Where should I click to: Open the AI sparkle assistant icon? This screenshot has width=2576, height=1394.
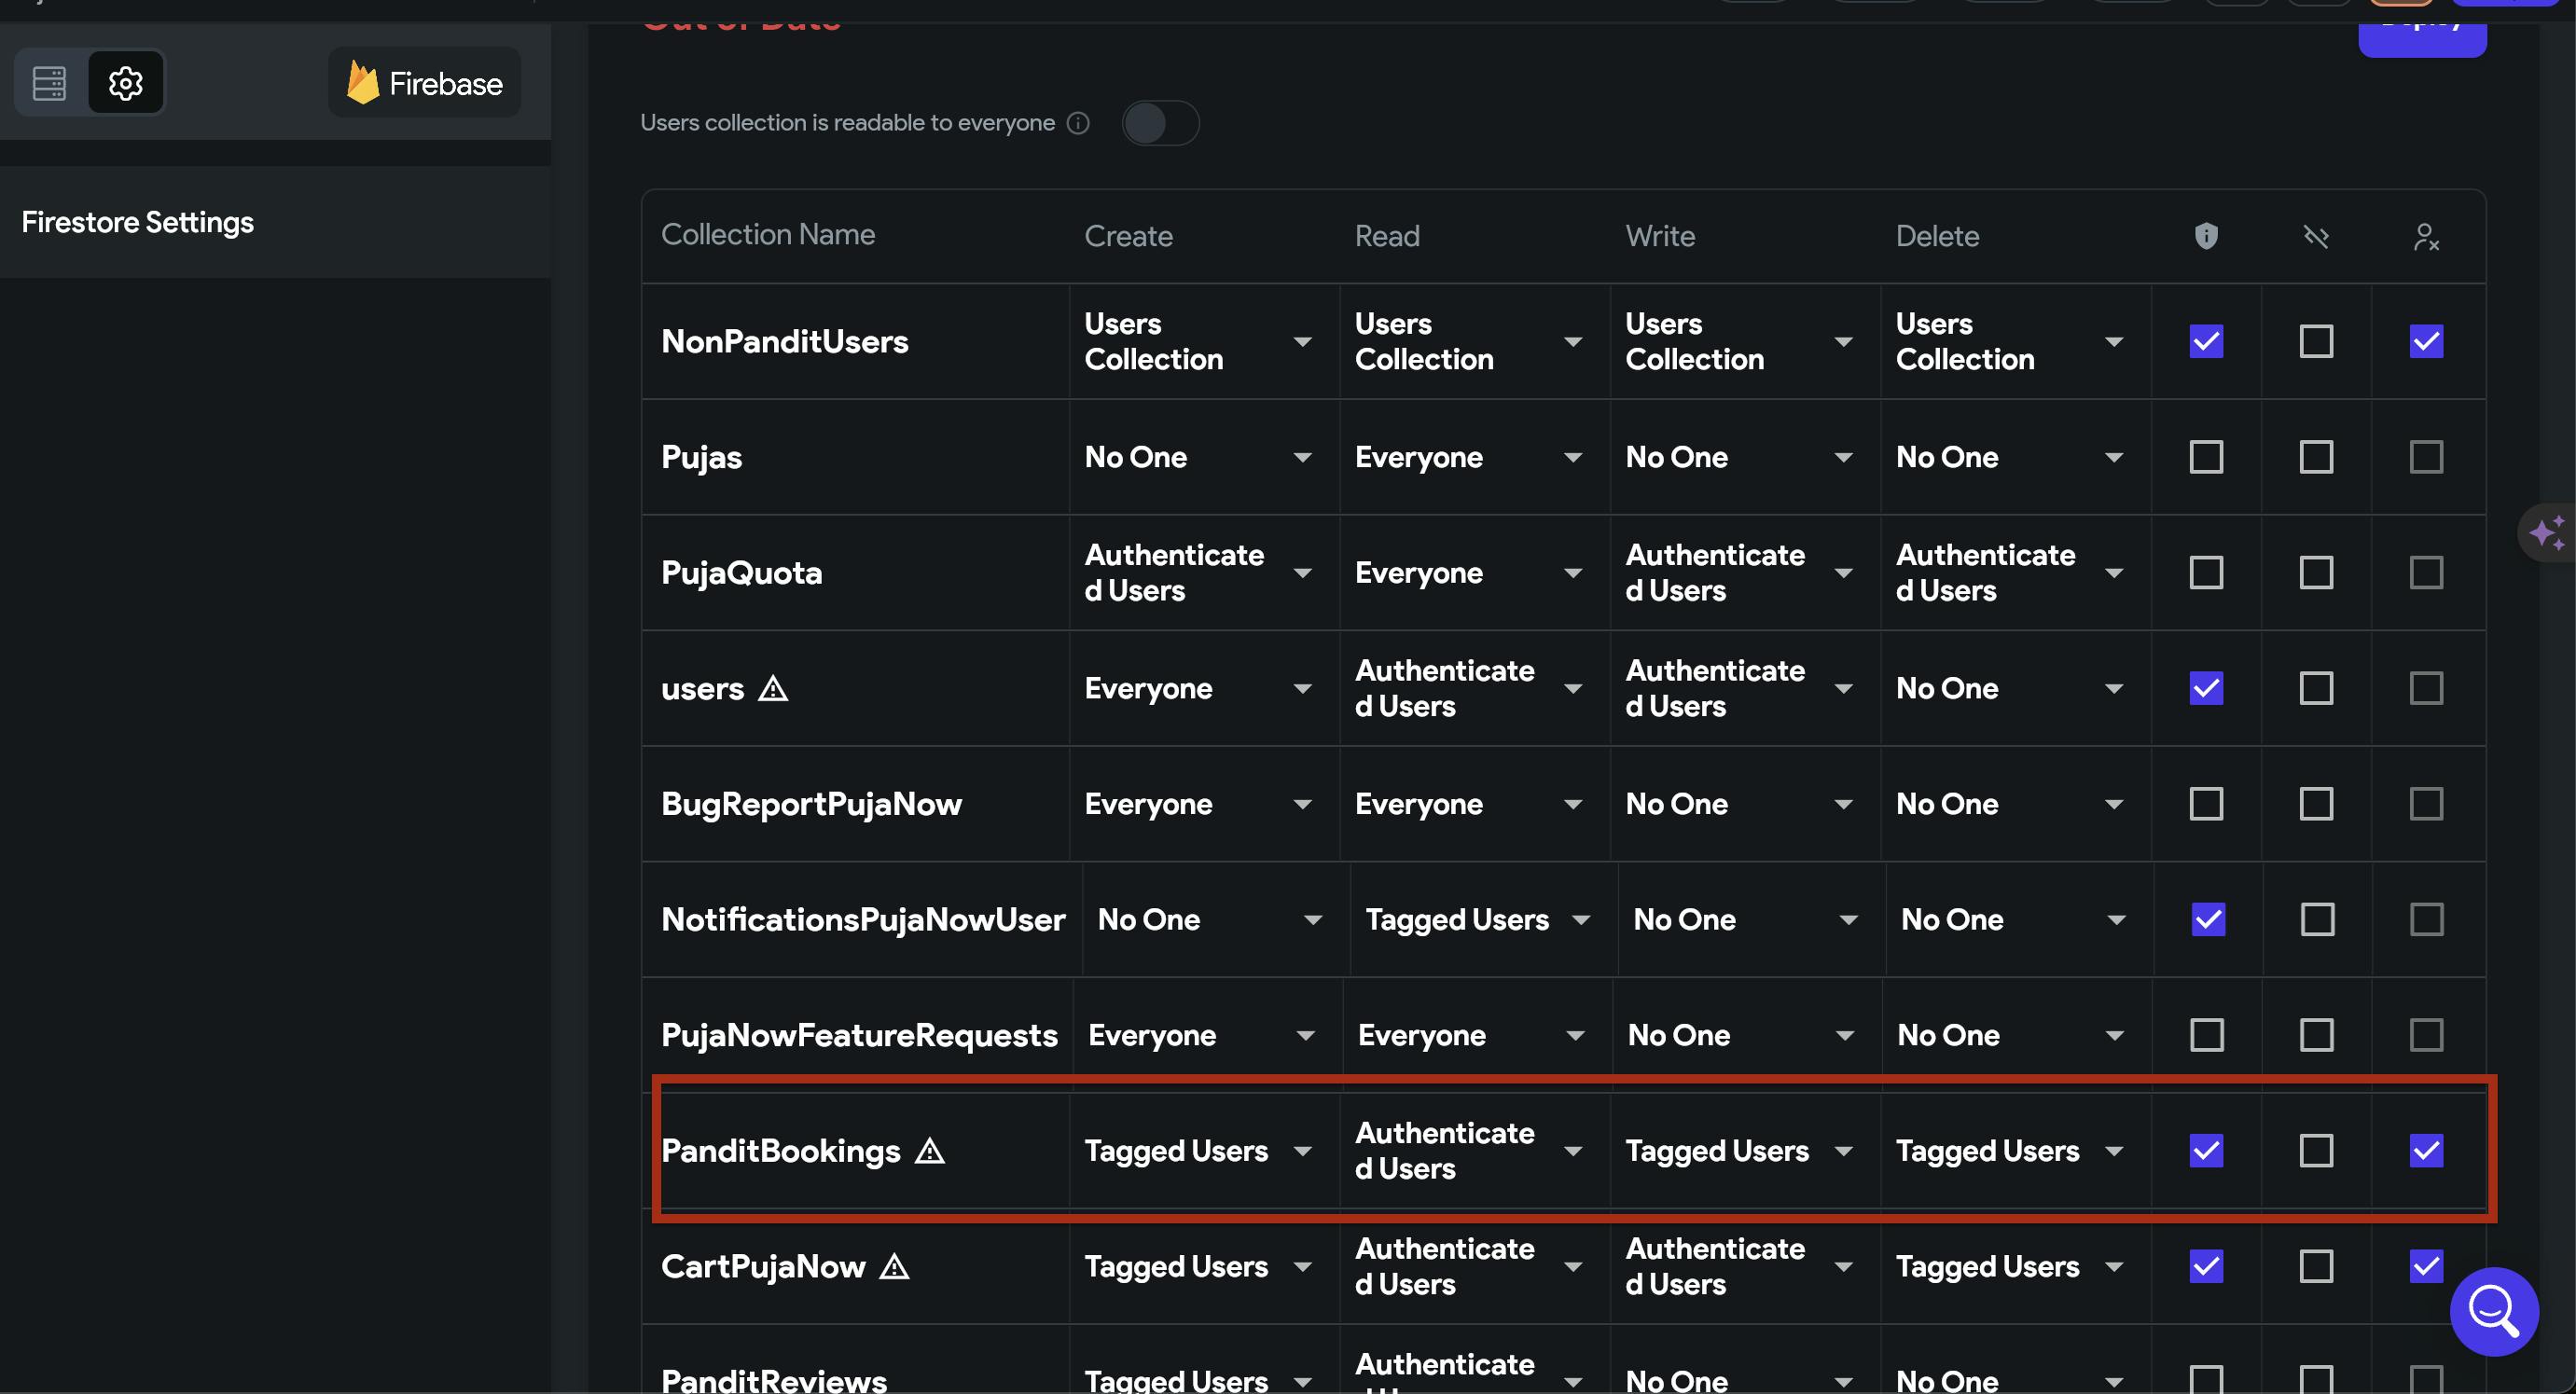[x=2546, y=533]
